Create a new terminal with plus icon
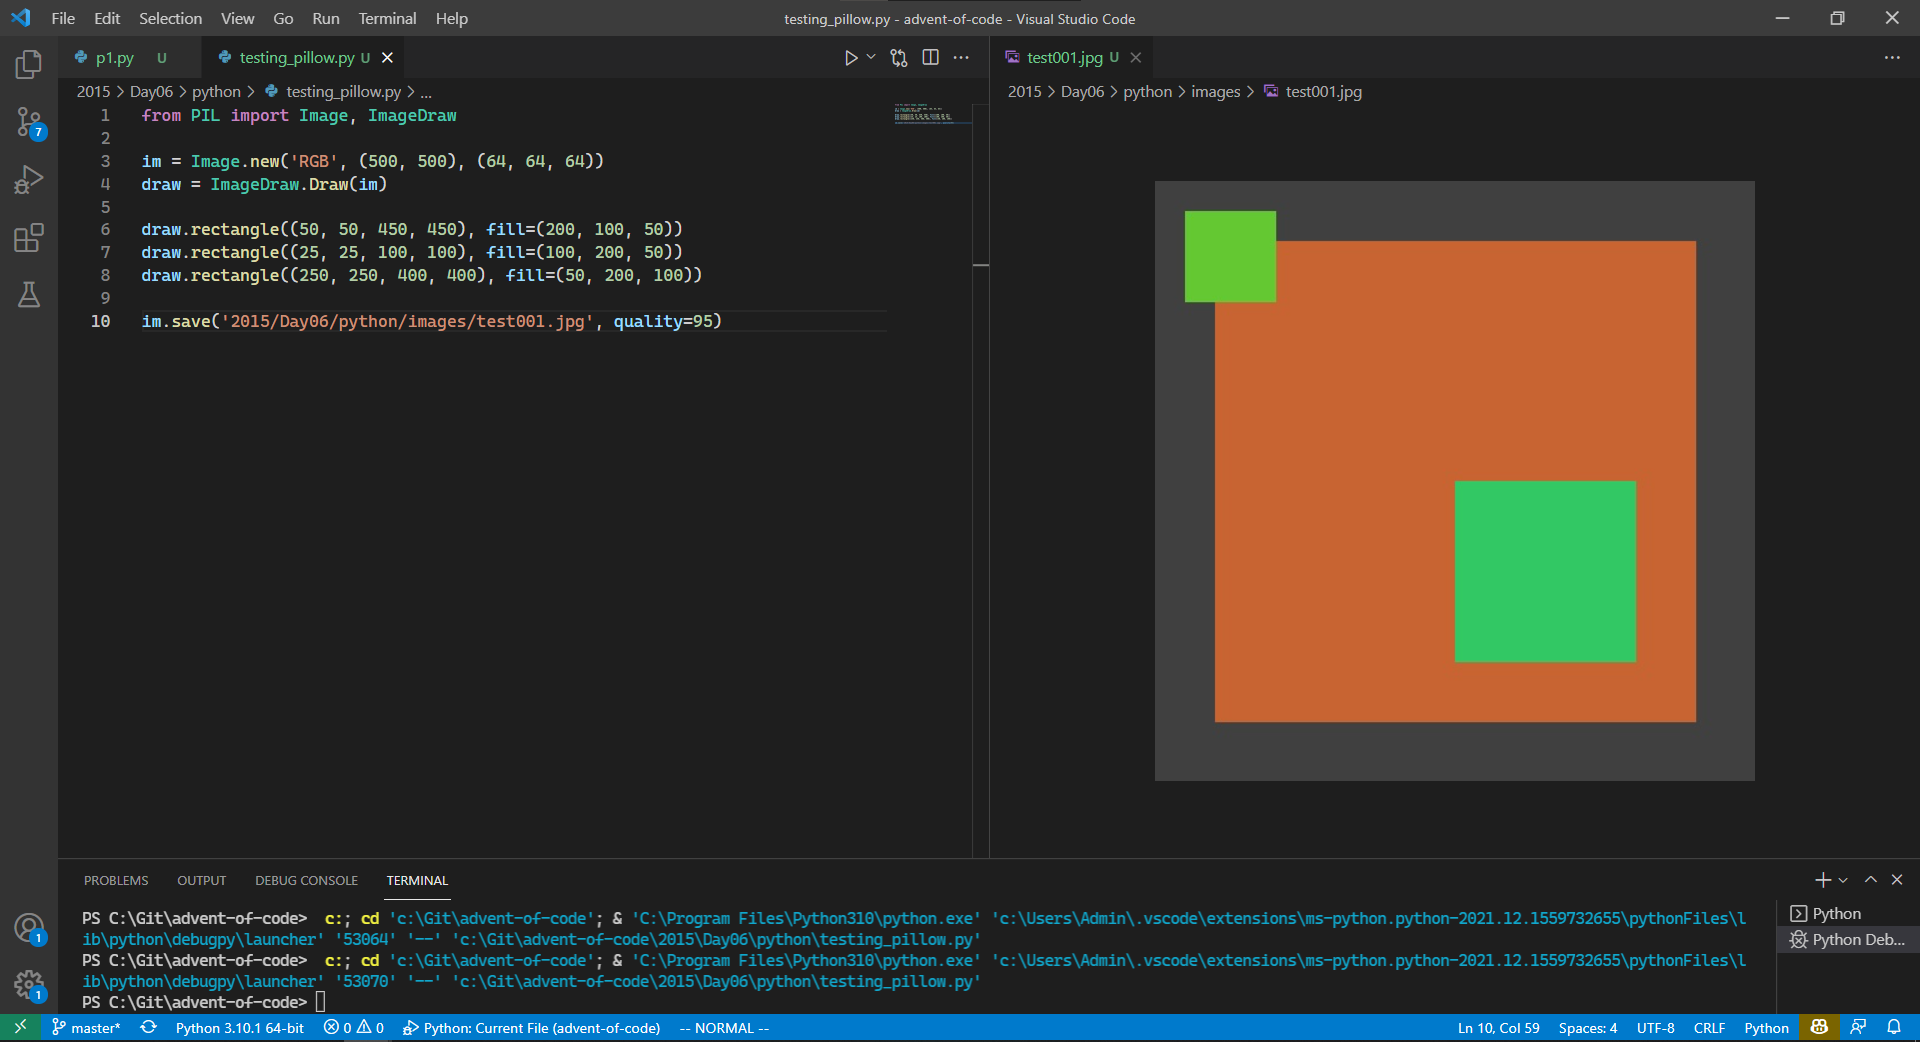 coord(1822,880)
